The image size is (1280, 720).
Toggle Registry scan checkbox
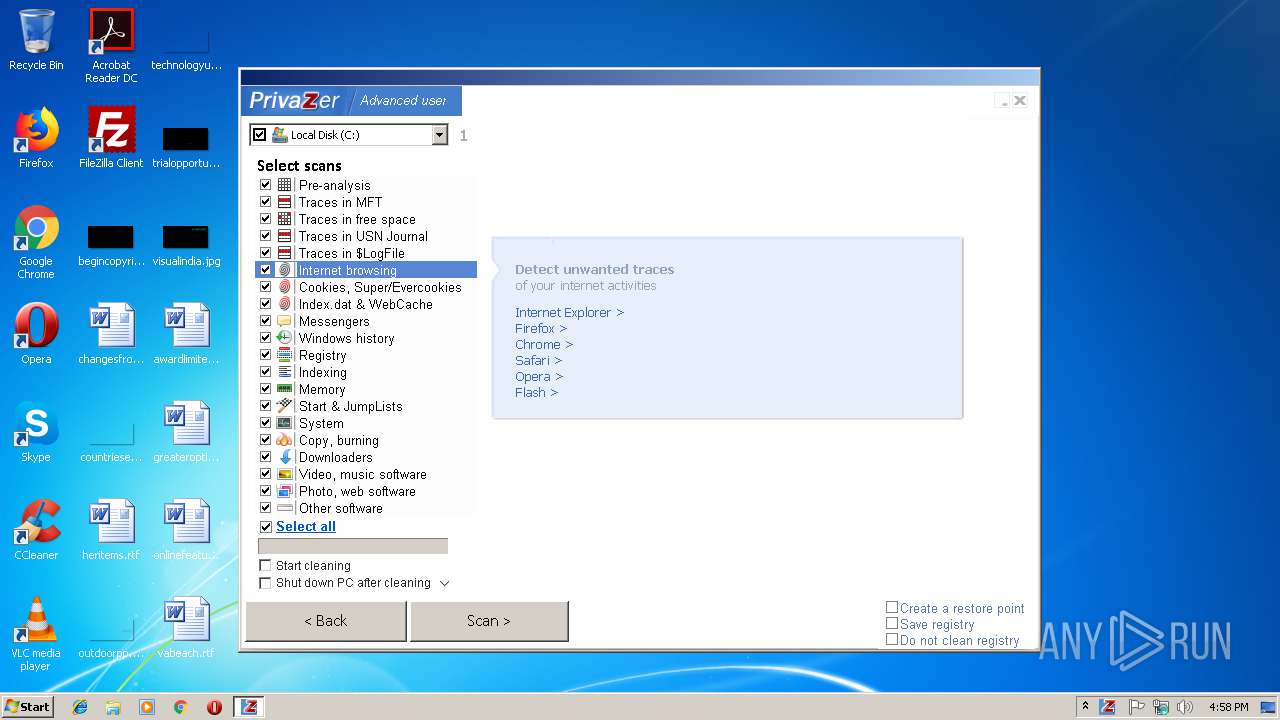tap(265, 355)
